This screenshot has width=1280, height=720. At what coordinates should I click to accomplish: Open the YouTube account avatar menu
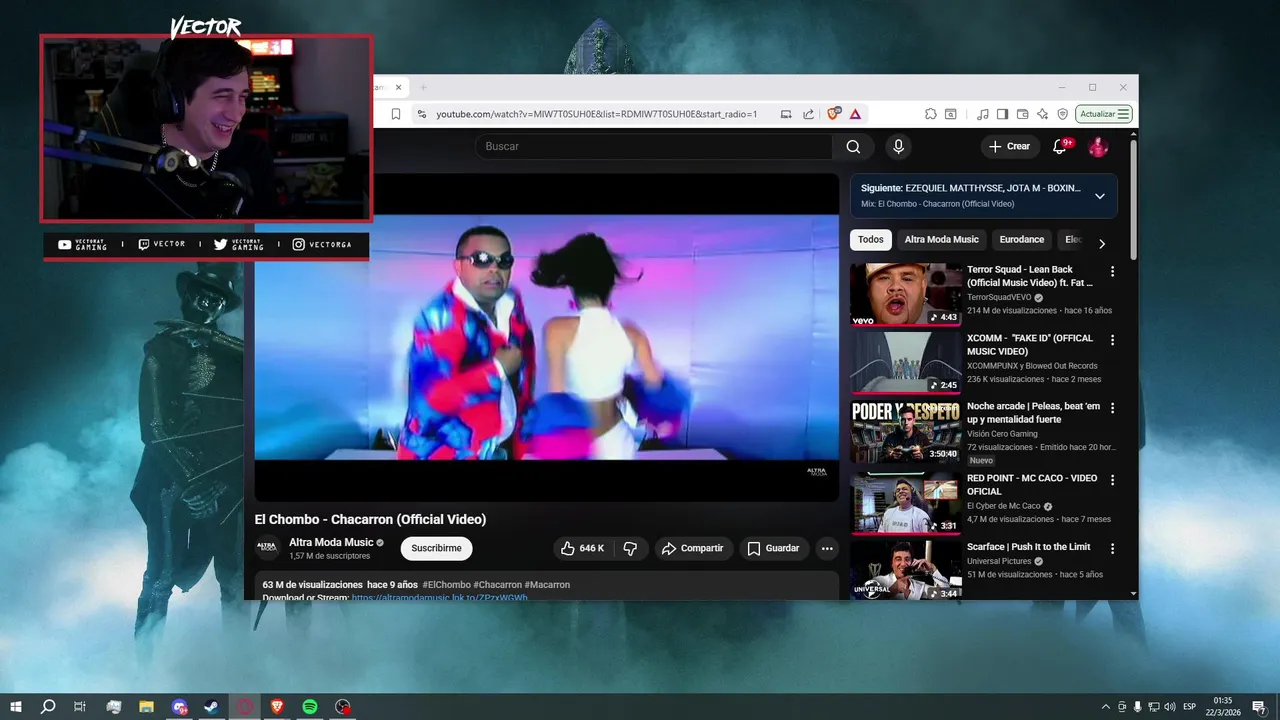pyautogui.click(x=1098, y=146)
